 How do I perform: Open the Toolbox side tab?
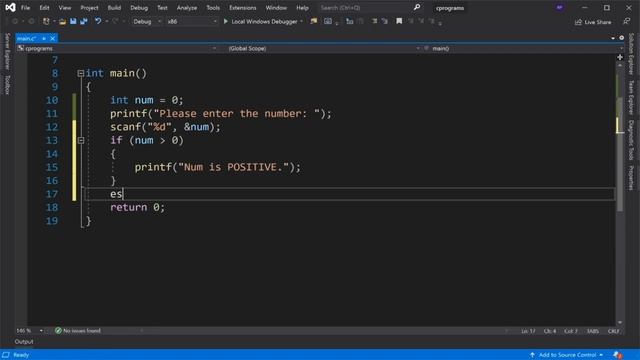[7, 84]
